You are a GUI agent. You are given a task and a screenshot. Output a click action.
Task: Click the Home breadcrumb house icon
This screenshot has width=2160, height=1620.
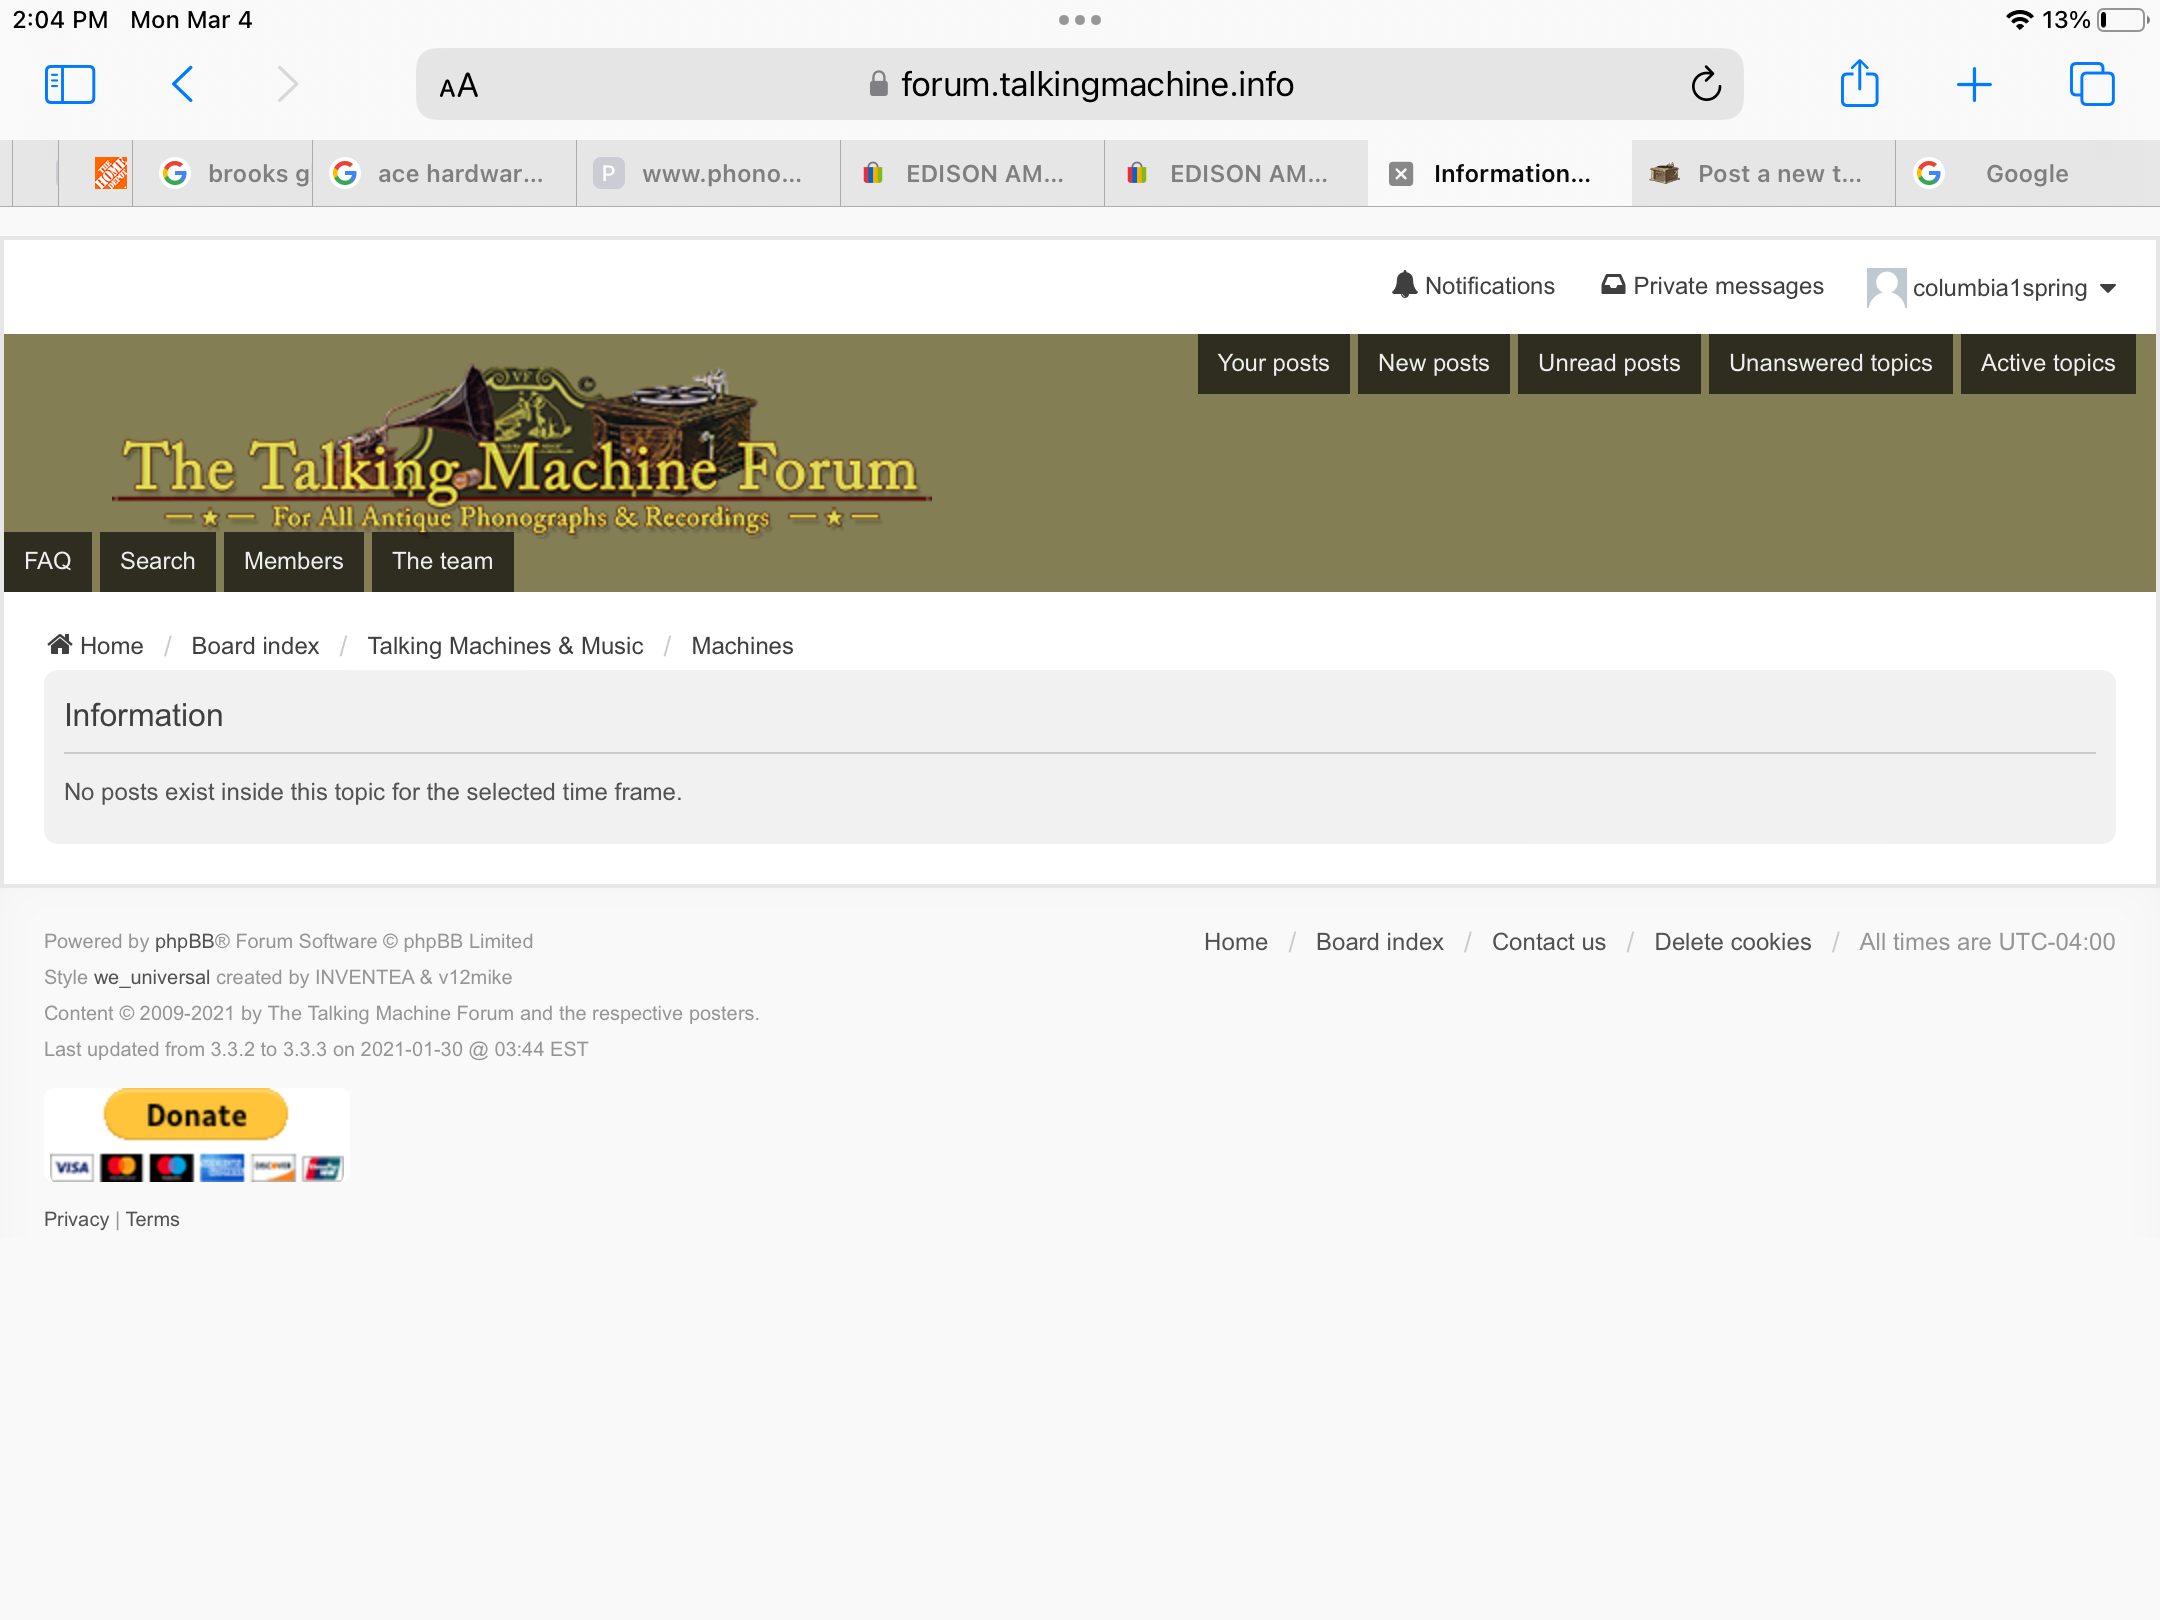60,645
